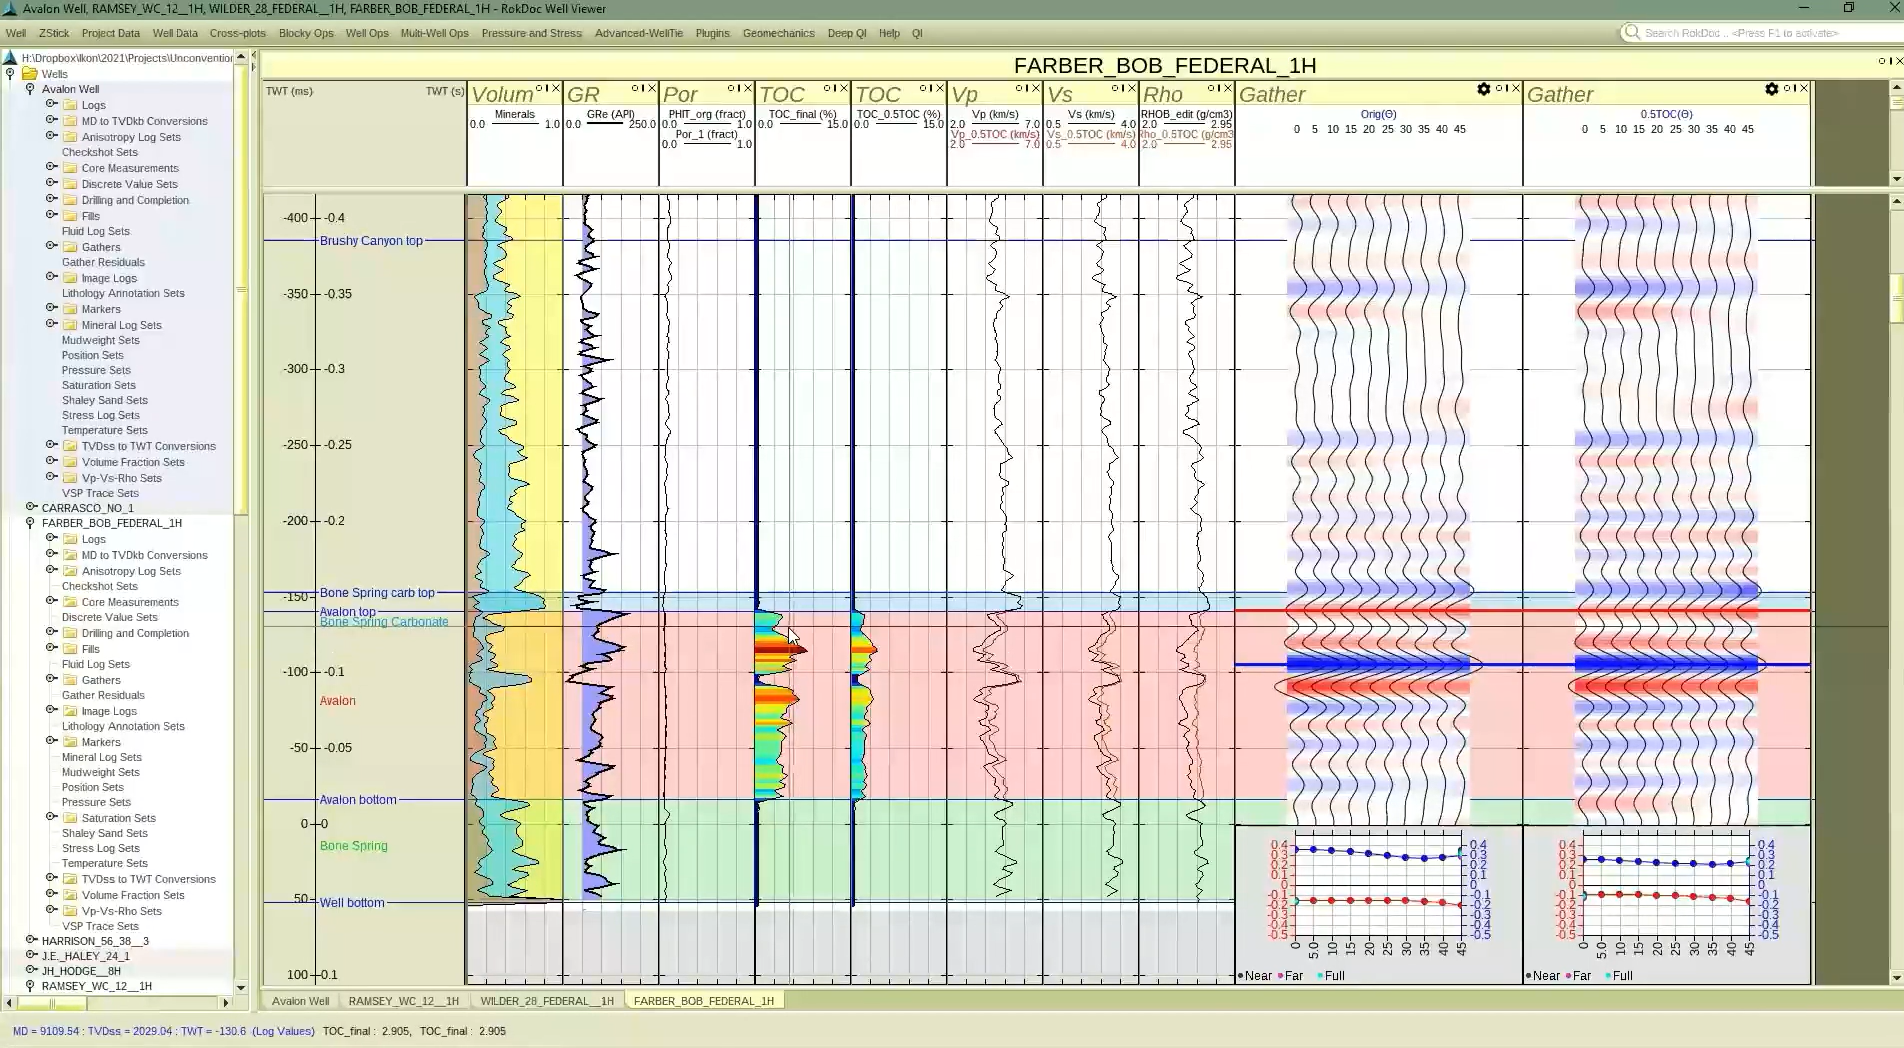This screenshot has width=1904, height=1048.
Task: Expand the HARRISON_56_38__3 well node
Action: [31, 940]
